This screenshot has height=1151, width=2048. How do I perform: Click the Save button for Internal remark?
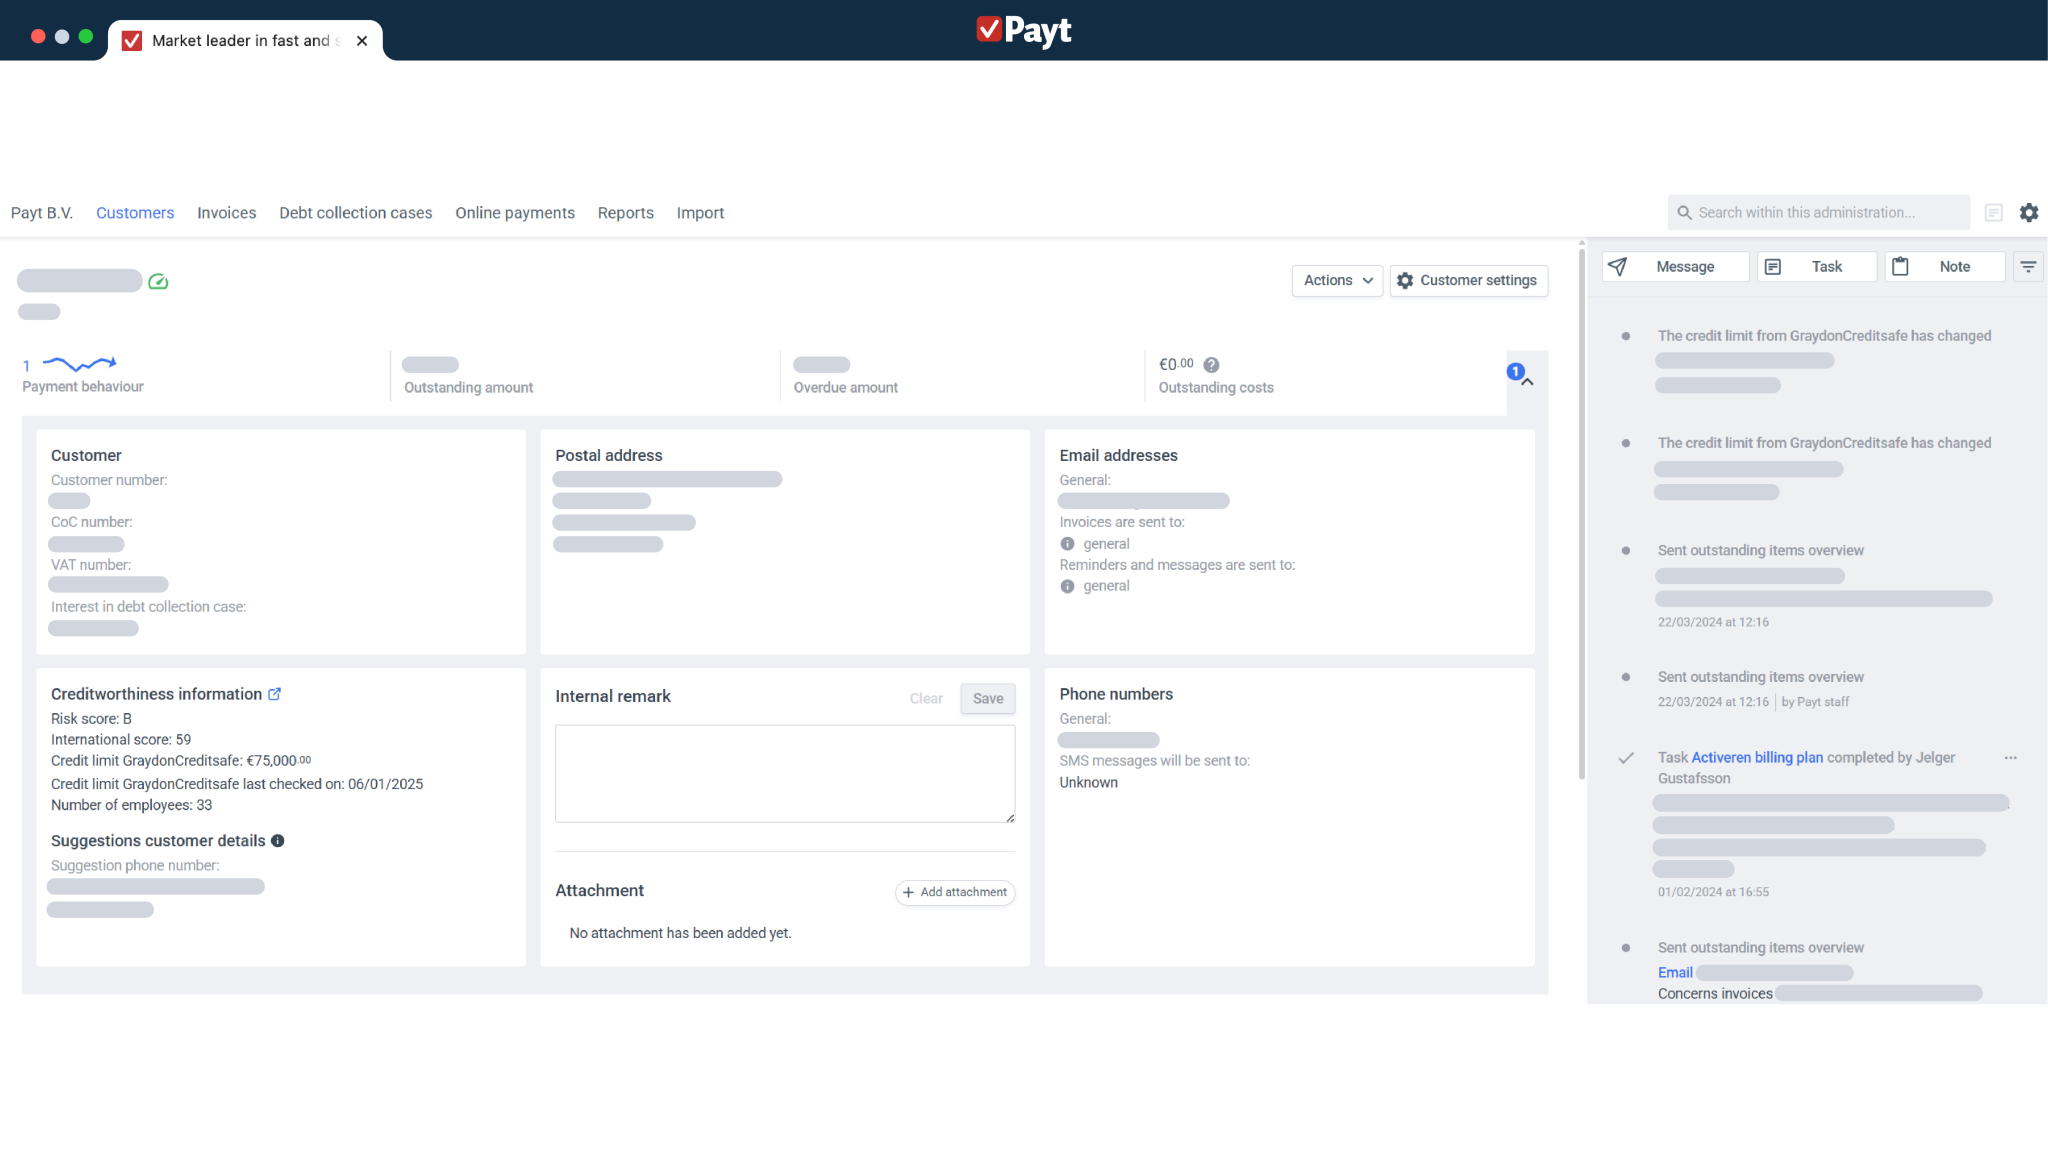click(x=987, y=699)
